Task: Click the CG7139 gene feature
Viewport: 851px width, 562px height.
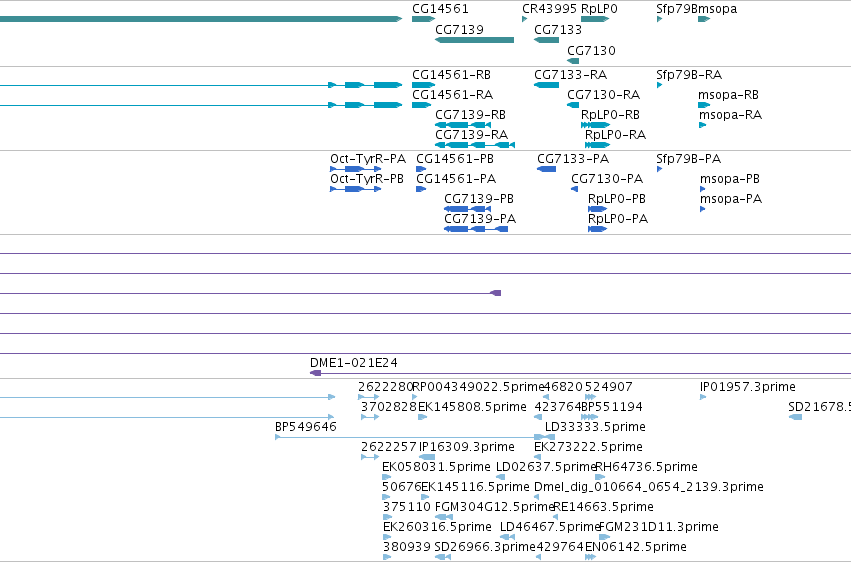Action: click(x=474, y=40)
